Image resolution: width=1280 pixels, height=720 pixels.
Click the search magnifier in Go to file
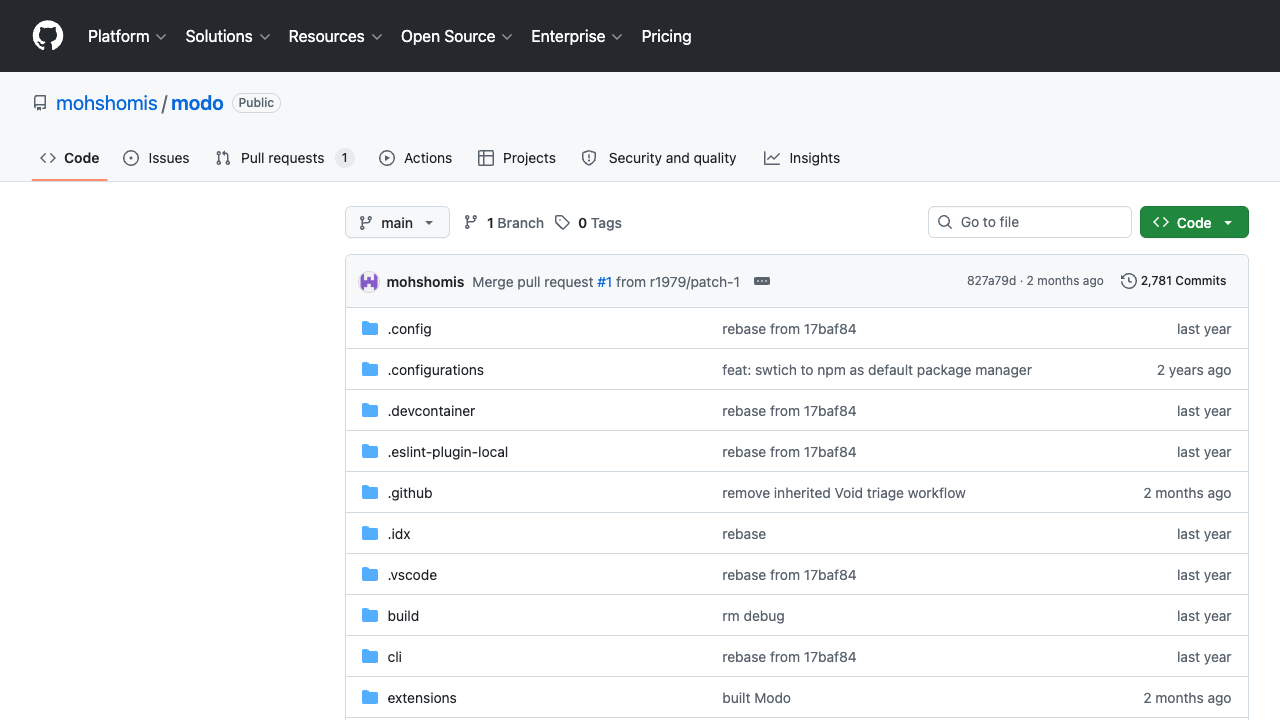click(x=945, y=222)
